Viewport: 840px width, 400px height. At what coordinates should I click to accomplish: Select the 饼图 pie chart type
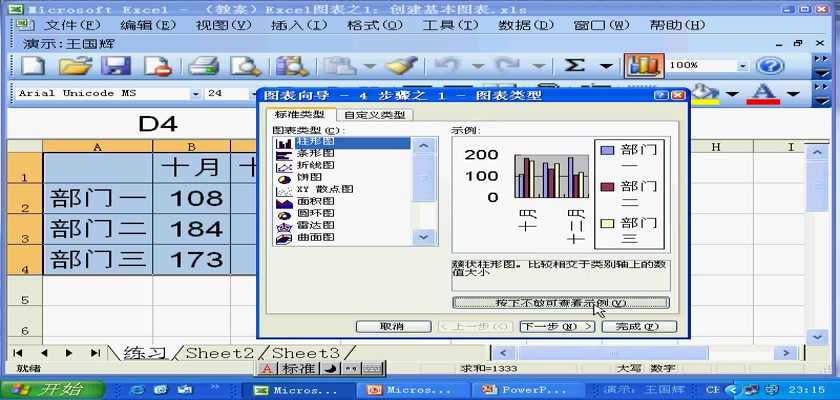[314, 178]
